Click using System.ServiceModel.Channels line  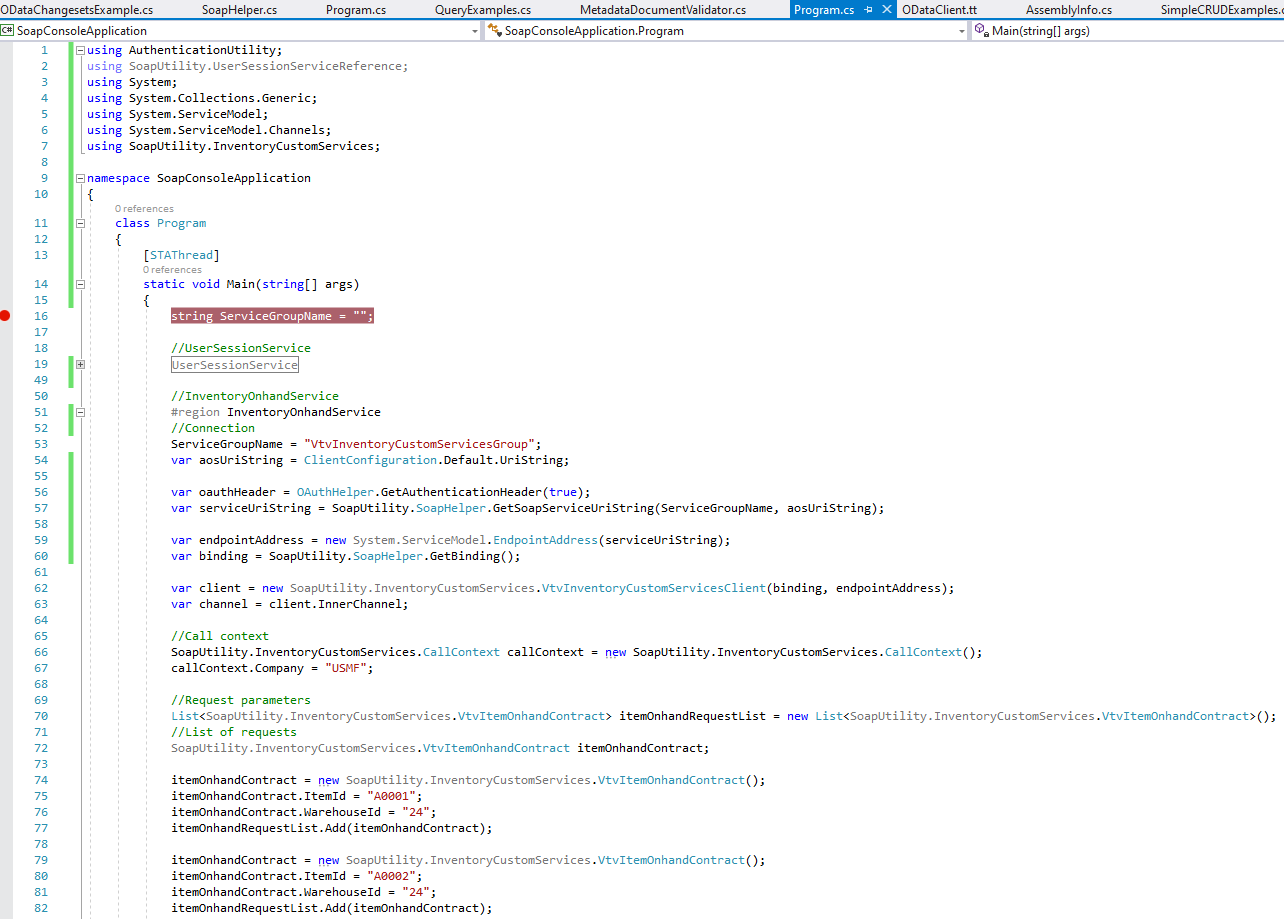209,130
